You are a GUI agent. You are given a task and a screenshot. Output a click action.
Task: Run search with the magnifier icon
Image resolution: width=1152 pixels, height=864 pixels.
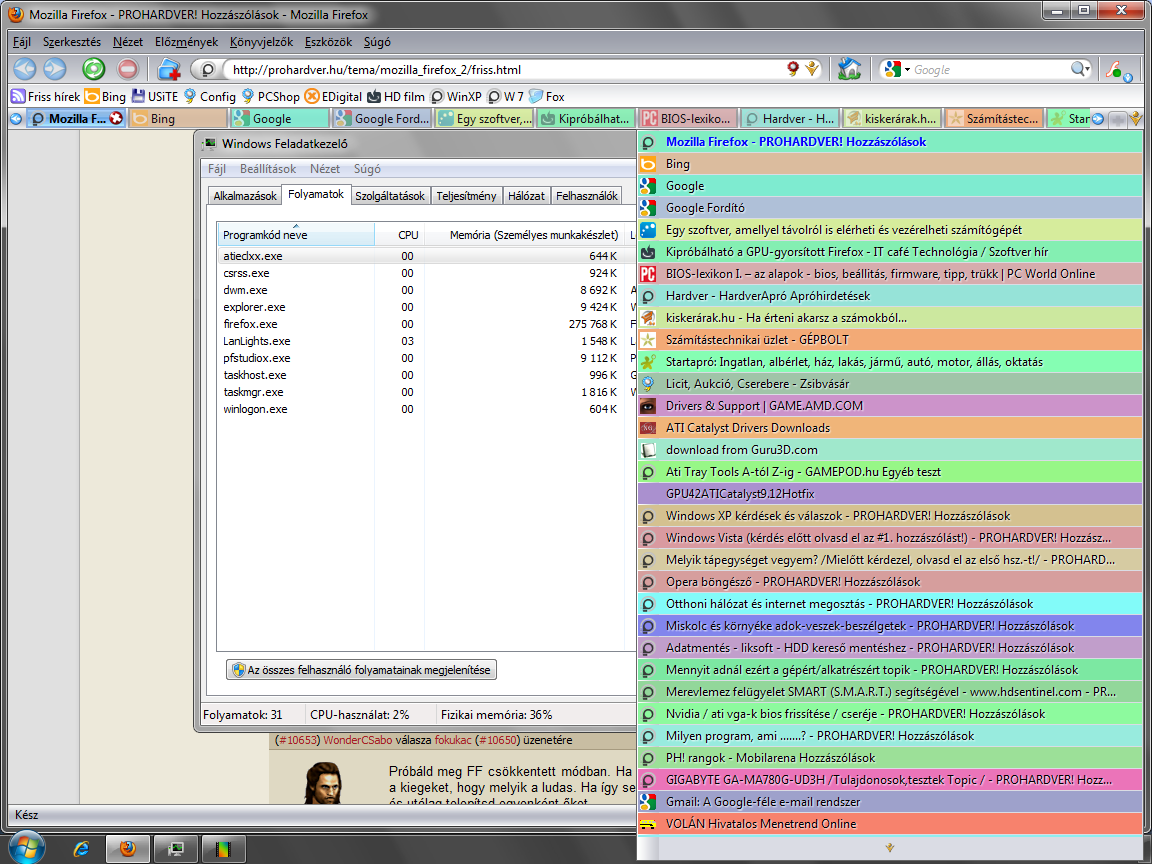1079,69
